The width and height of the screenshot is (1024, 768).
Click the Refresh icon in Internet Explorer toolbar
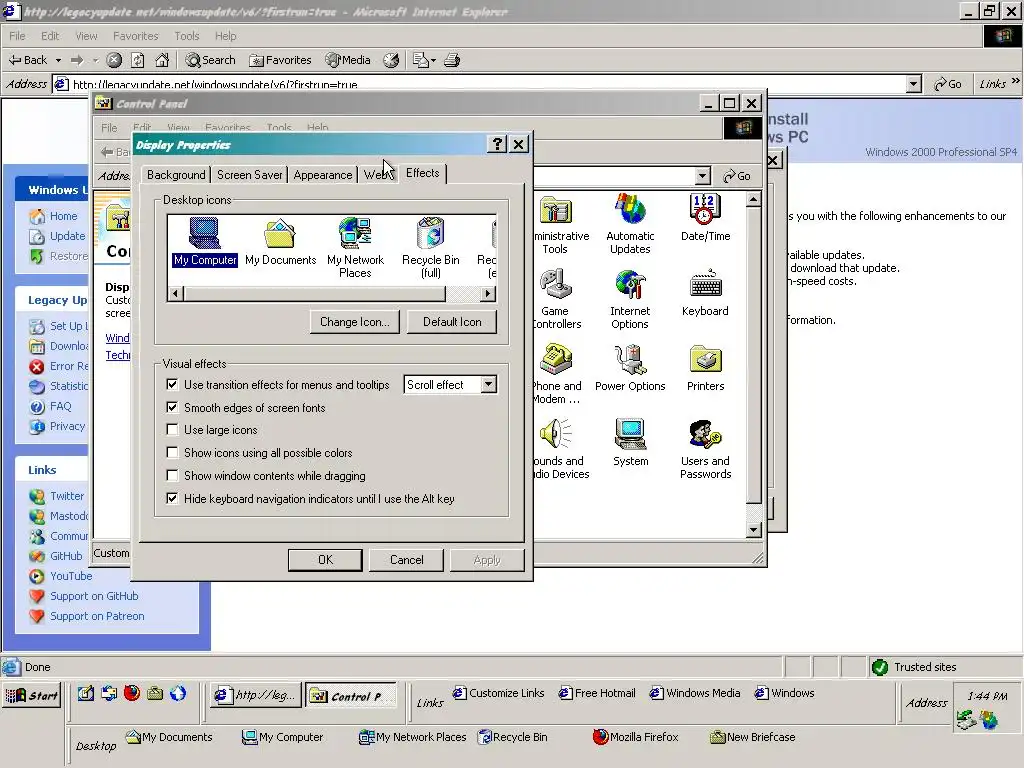coord(138,60)
